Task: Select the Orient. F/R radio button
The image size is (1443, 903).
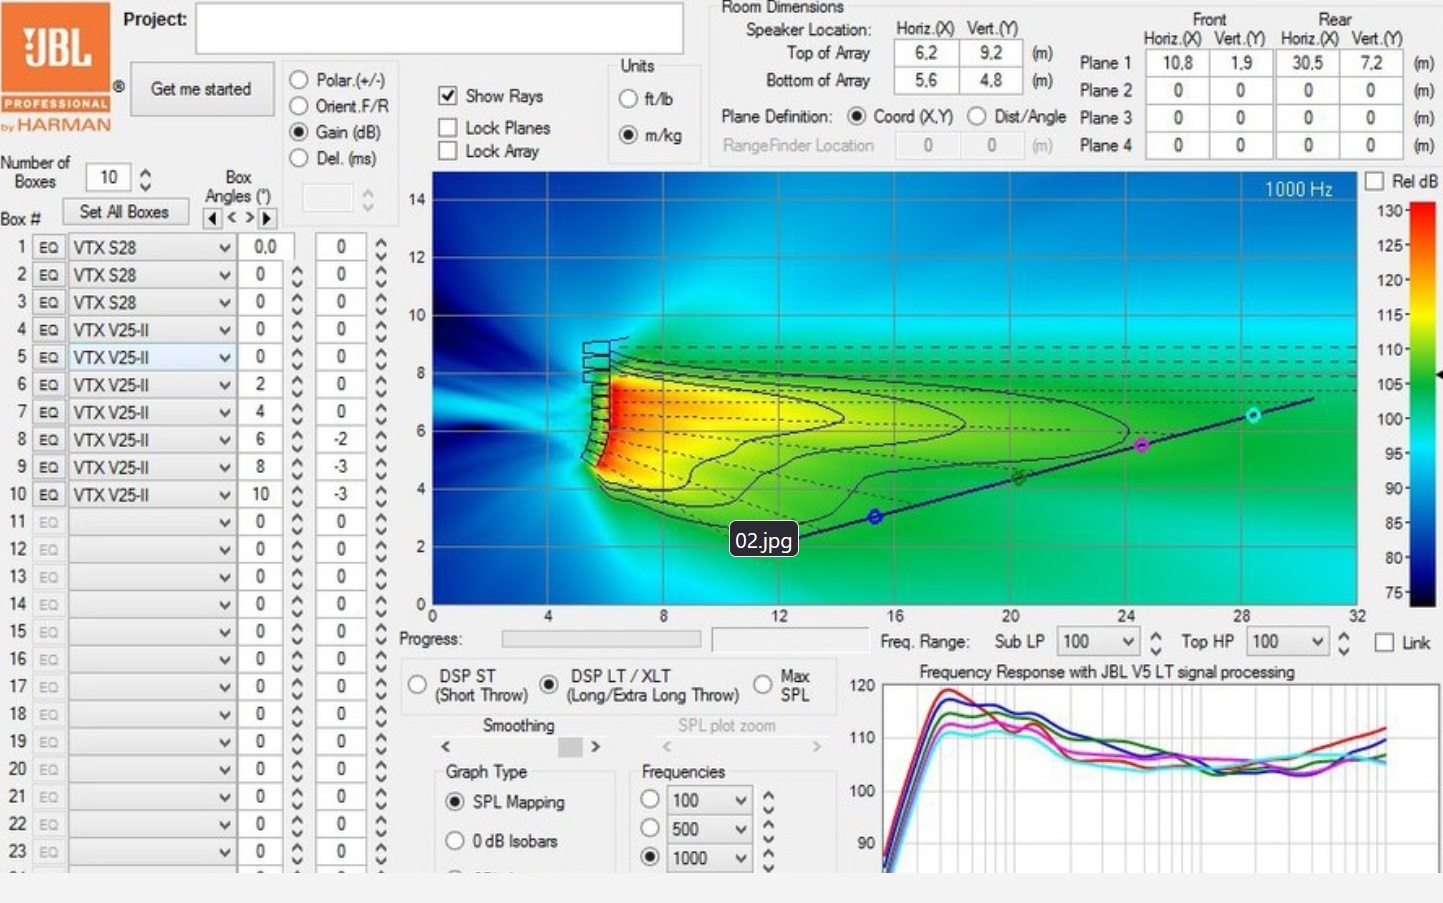Action: click(298, 106)
